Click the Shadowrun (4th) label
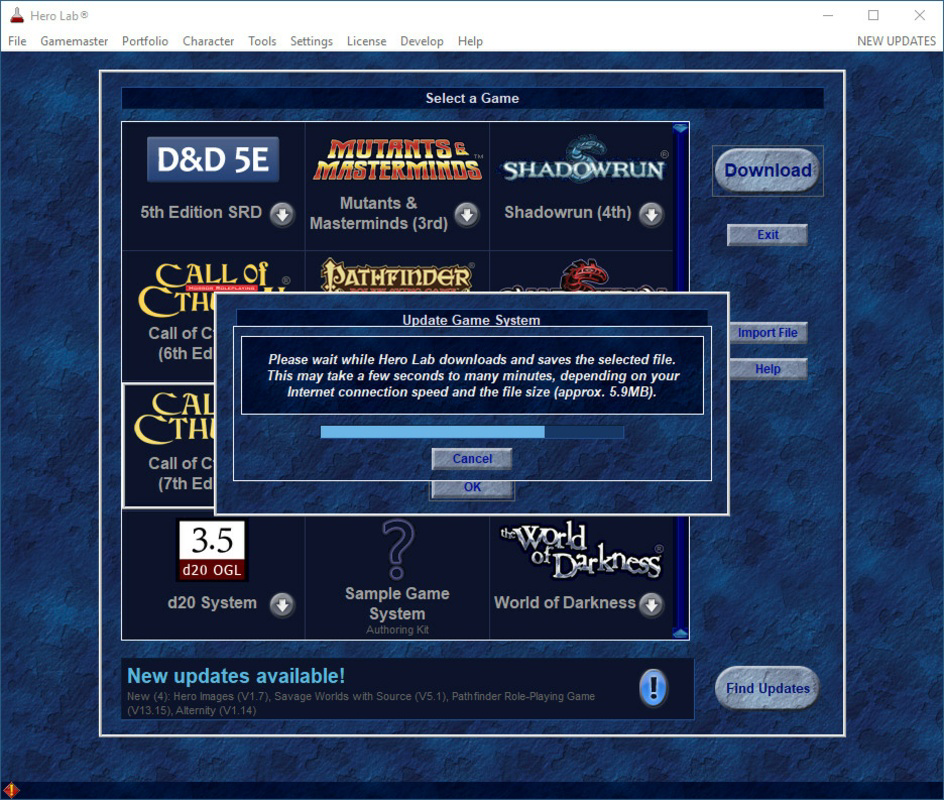The height and width of the screenshot is (800, 944). pyautogui.click(x=568, y=212)
